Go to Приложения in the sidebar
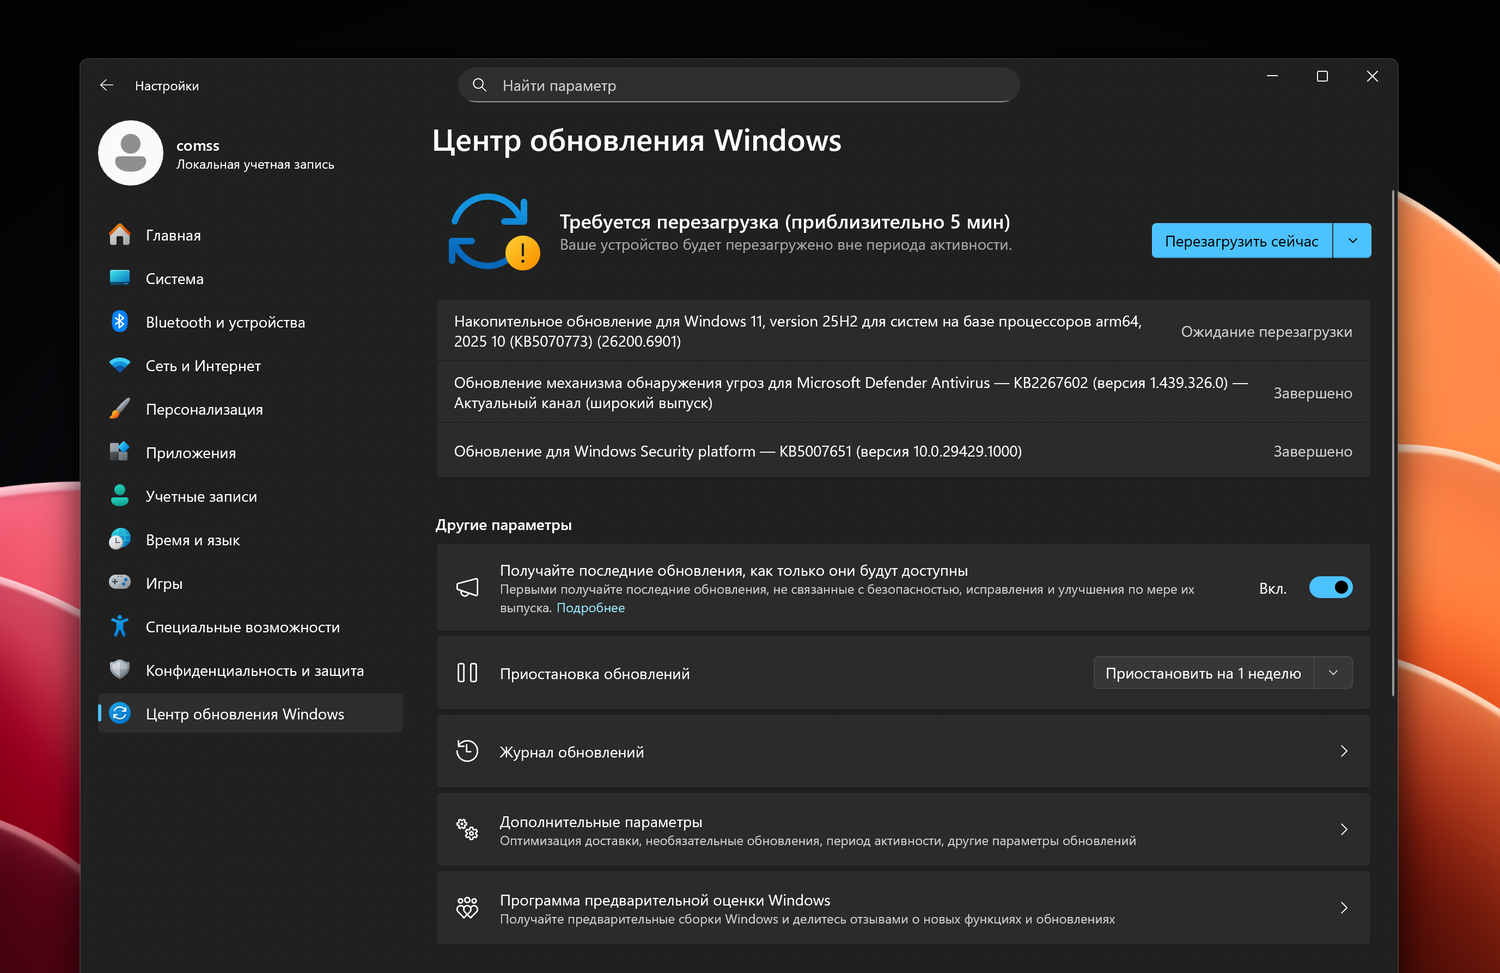Image resolution: width=1500 pixels, height=973 pixels. [x=191, y=453]
